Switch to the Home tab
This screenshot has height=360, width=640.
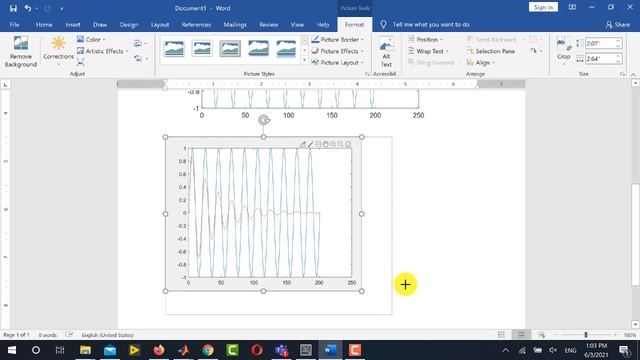[x=44, y=24]
